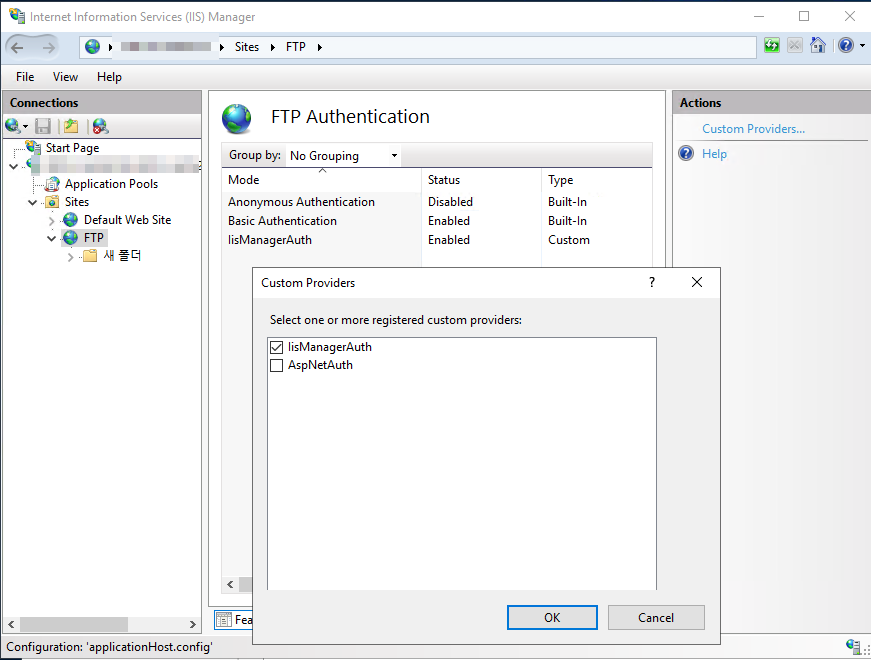Viewport: 871px width, 660px height.
Task: Select IisManagerAuth row in authentication list
Action: (437, 239)
